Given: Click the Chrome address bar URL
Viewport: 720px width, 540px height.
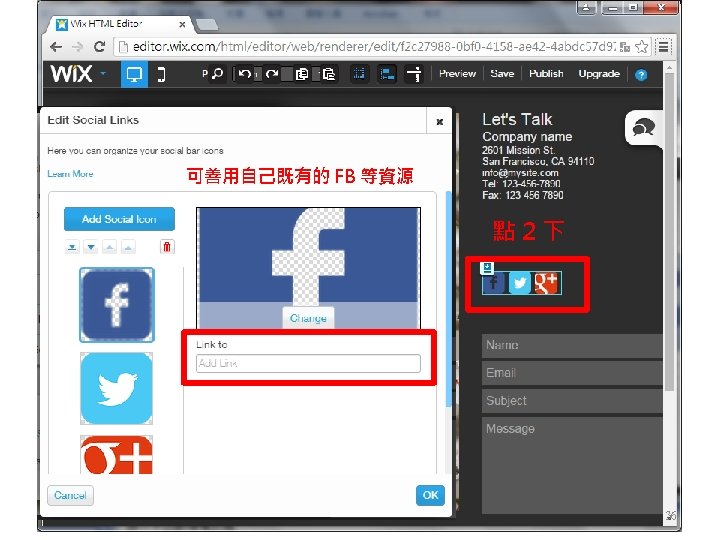Looking at the screenshot, I should (374, 47).
